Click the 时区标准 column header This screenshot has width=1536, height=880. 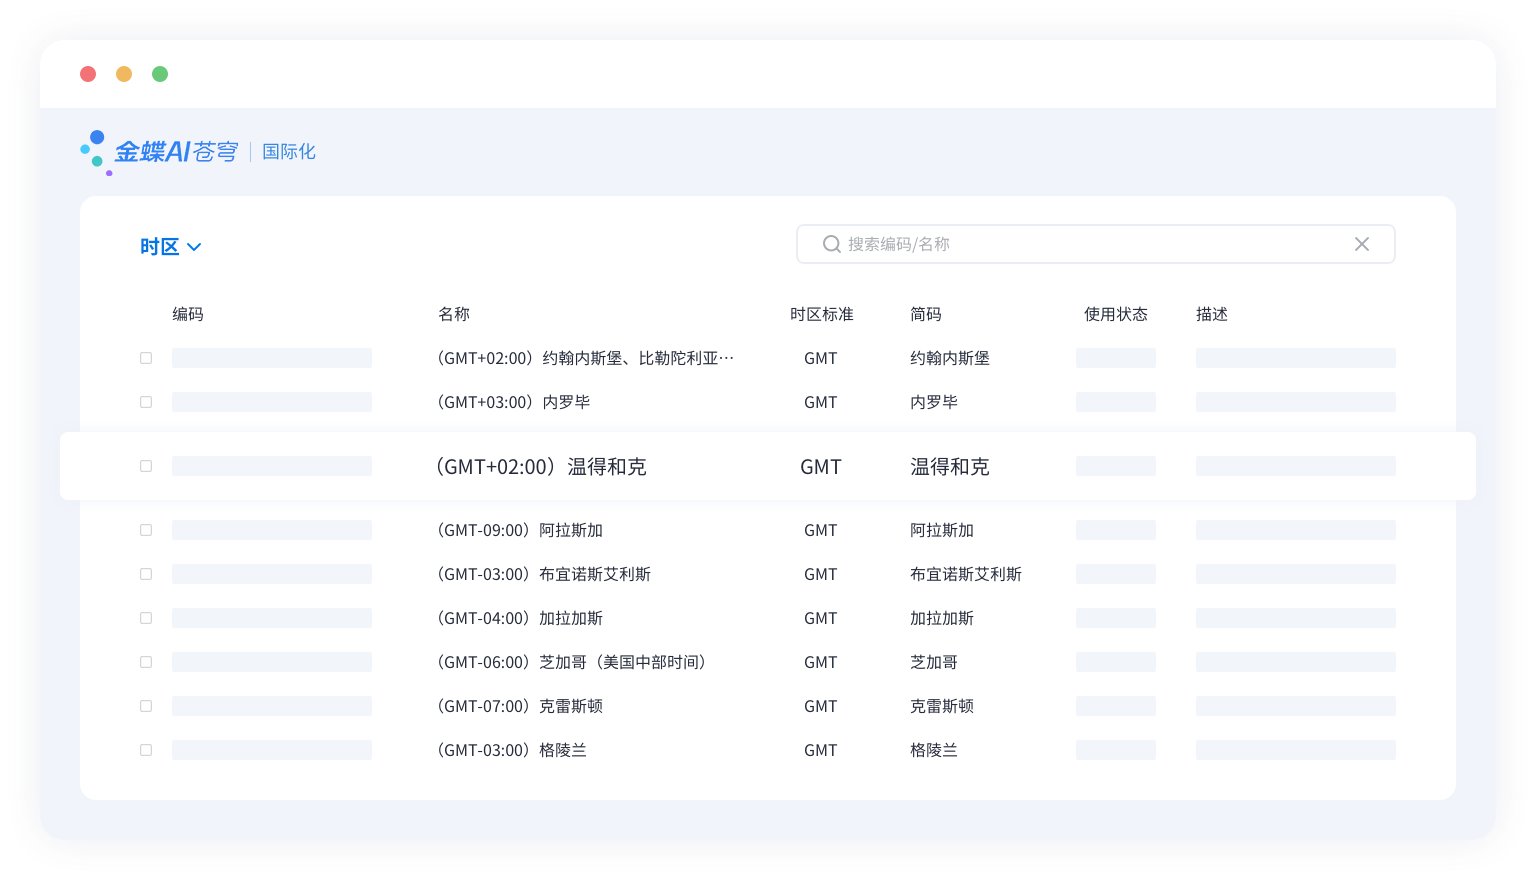[821, 314]
